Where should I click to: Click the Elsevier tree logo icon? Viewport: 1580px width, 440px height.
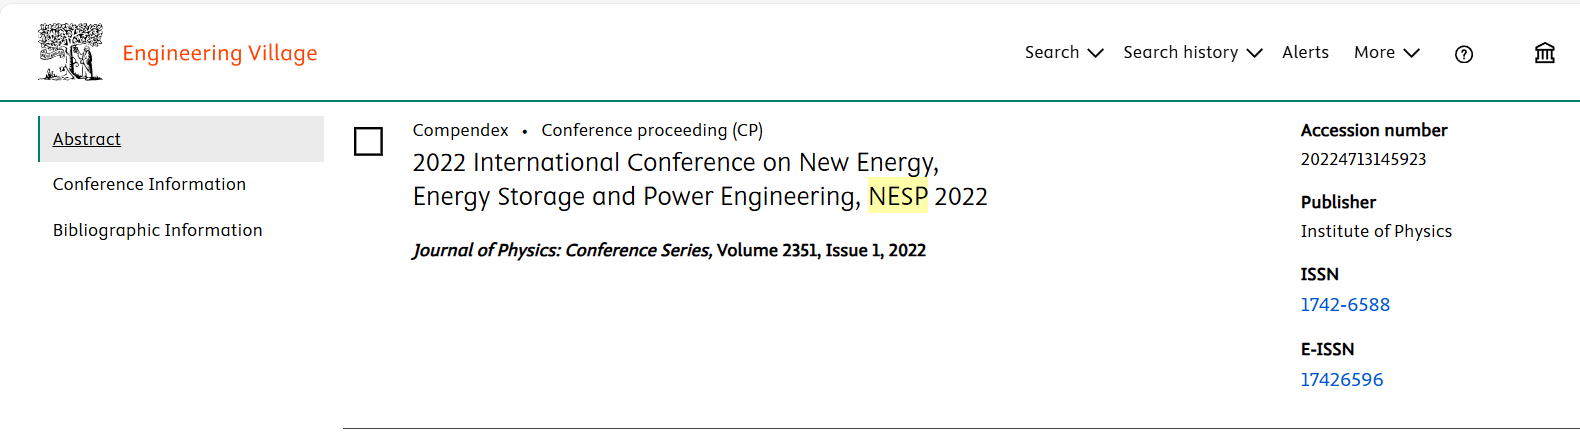pyautogui.click(x=70, y=52)
